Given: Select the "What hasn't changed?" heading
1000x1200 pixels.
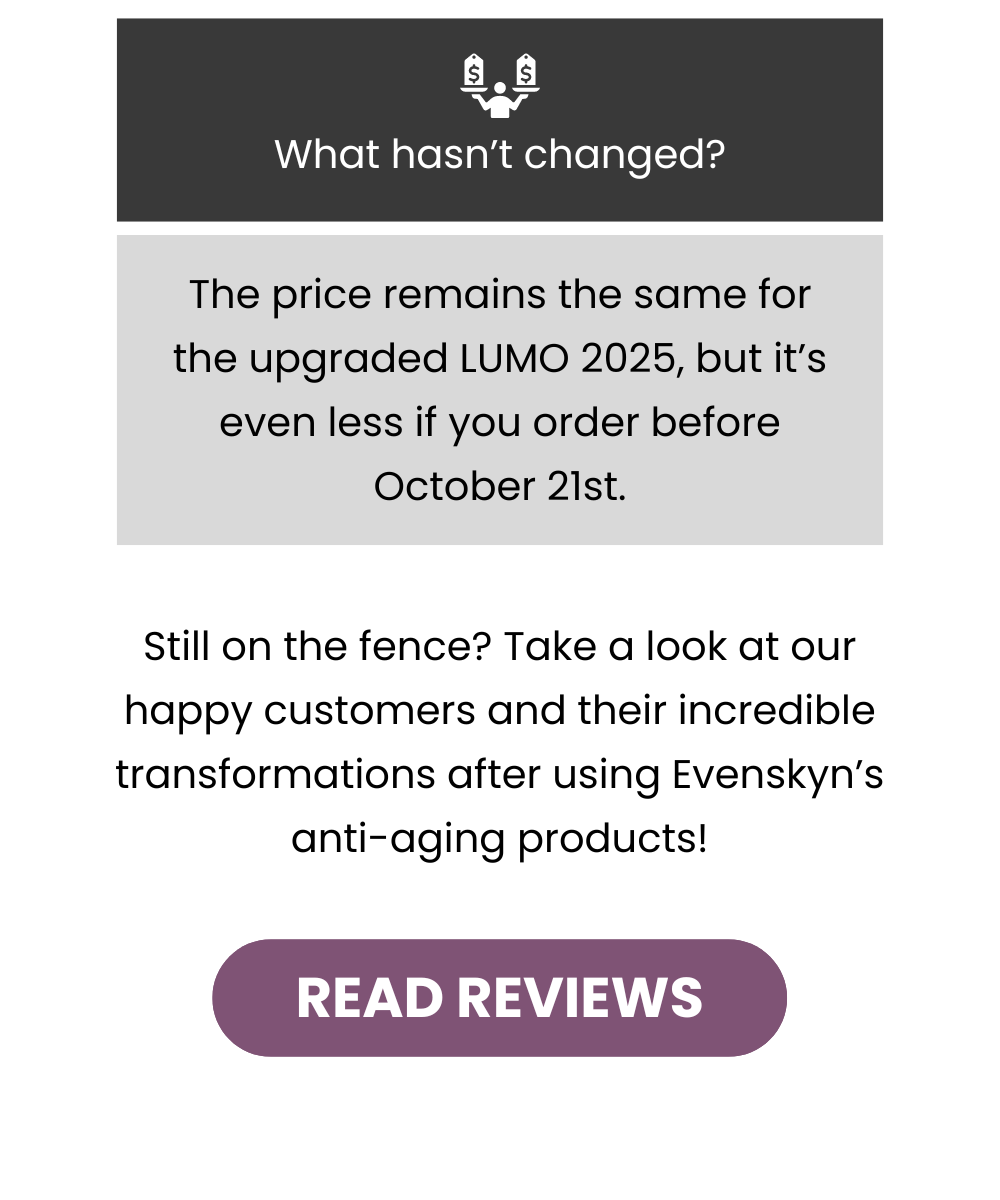Looking at the screenshot, I should click(x=500, y=155).
